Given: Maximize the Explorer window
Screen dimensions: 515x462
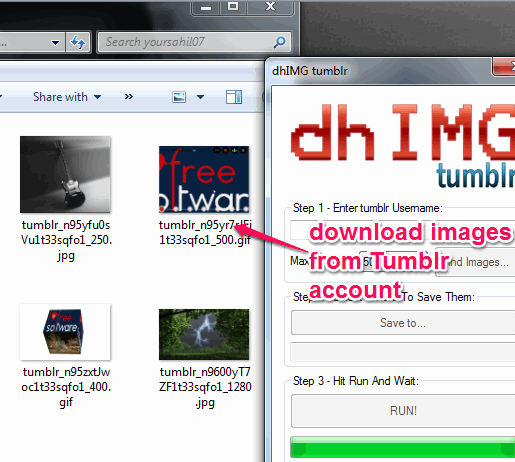Looking at the screenshot, I should (233, 7).
